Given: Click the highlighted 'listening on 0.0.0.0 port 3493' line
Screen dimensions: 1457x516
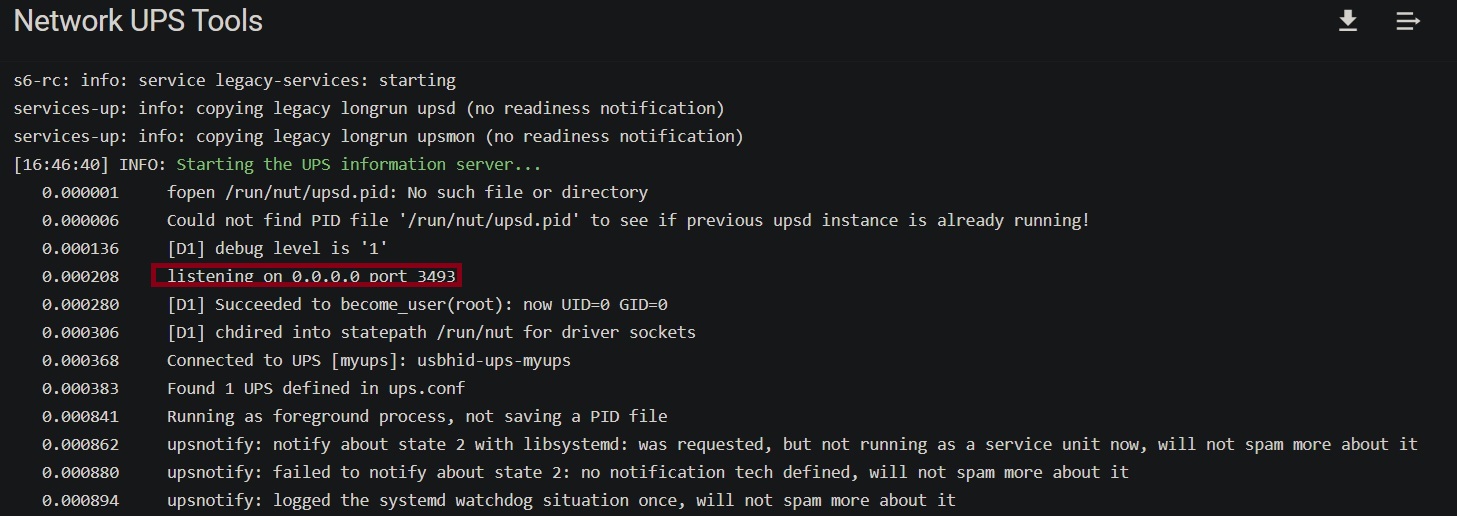Looking at the screenshot, I should point(311,276).
